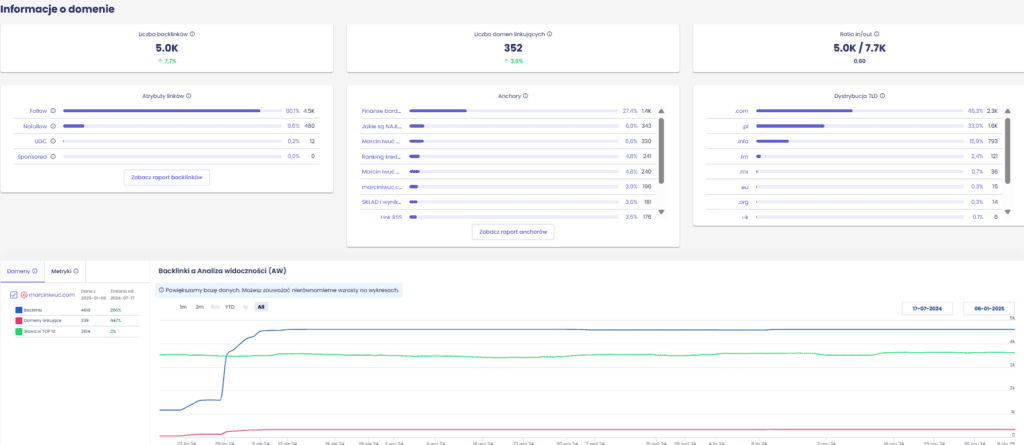Click info icon beside Liczba domen linkujących
Viewport: 1024px width, 445px height.
(x=549, y=33)
